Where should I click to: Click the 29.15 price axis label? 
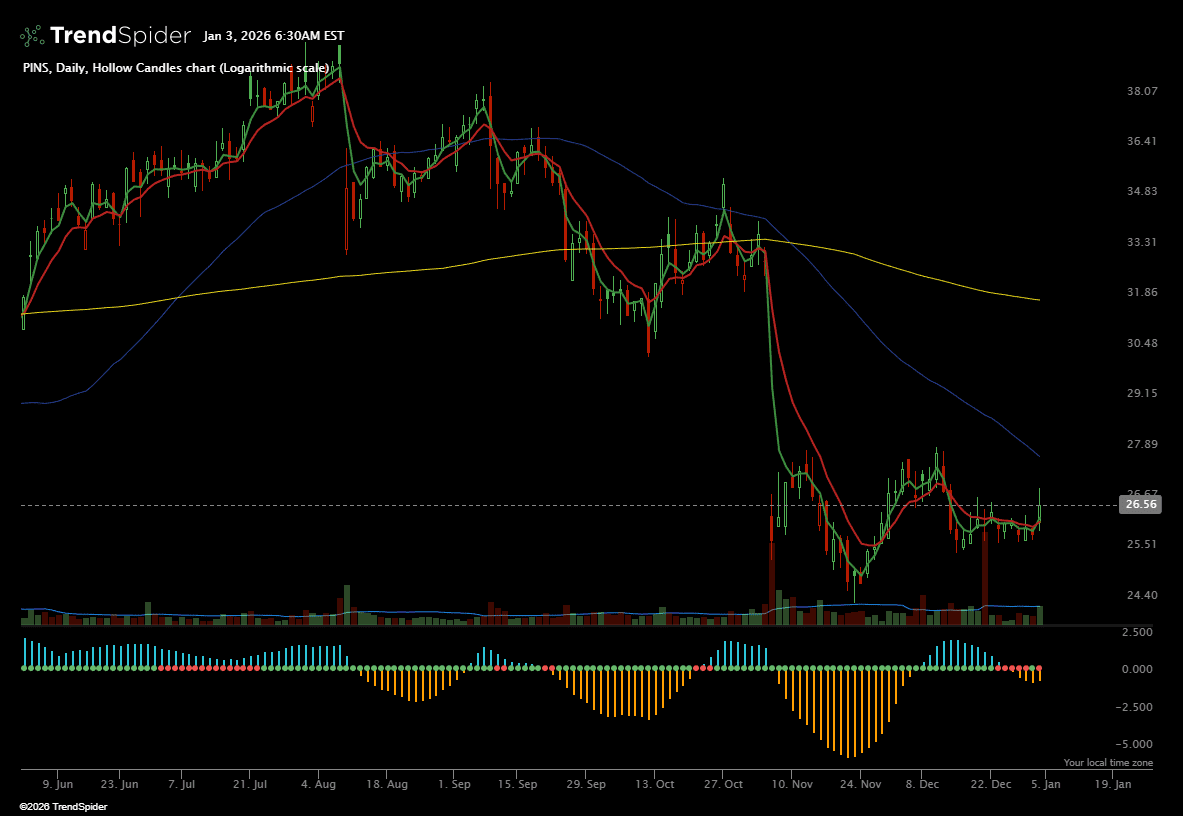coord(1141,394)
